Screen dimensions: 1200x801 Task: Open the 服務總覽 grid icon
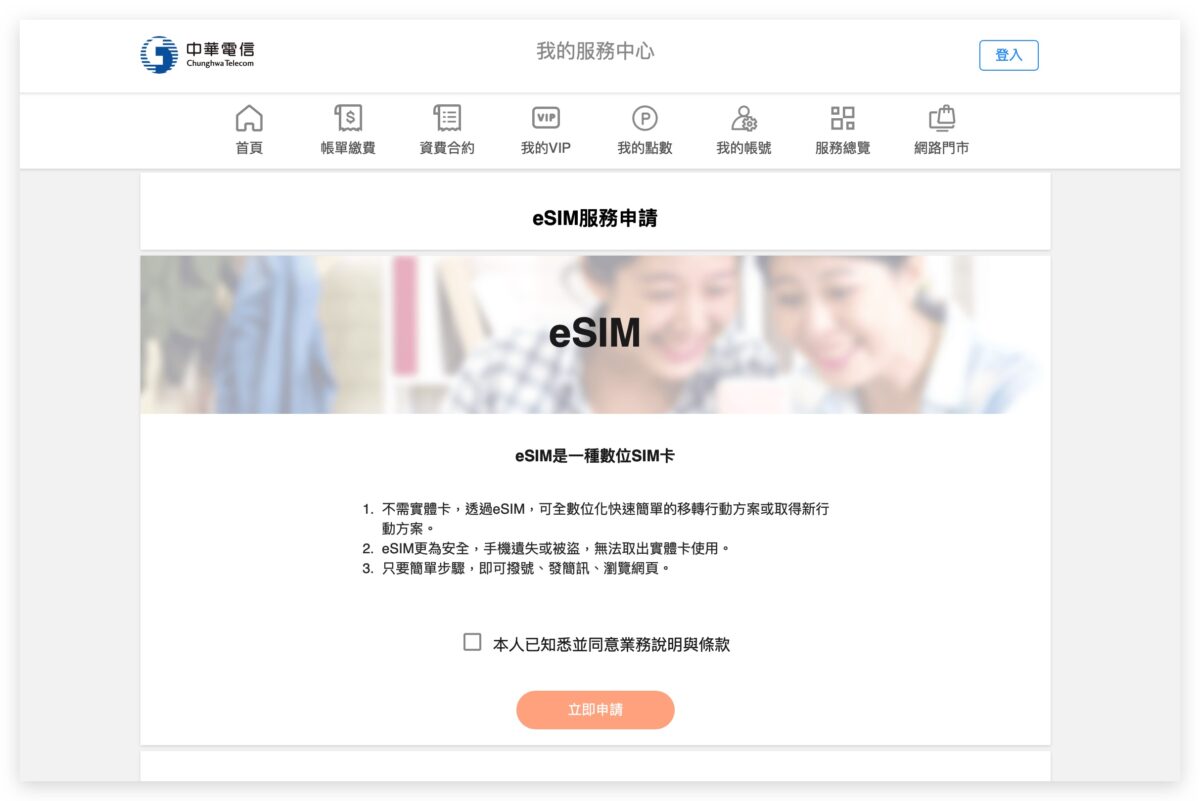[843, 118]
